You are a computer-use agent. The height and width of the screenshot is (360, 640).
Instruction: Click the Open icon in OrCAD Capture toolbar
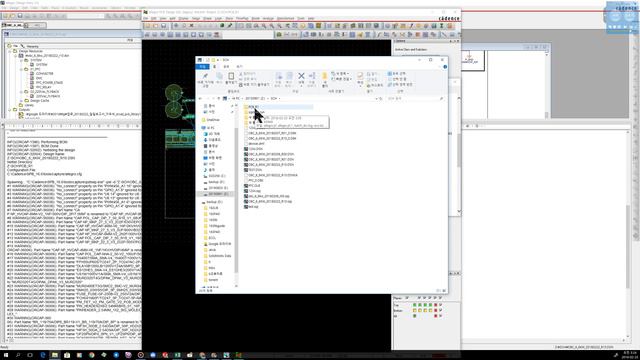tap(13, 16)
